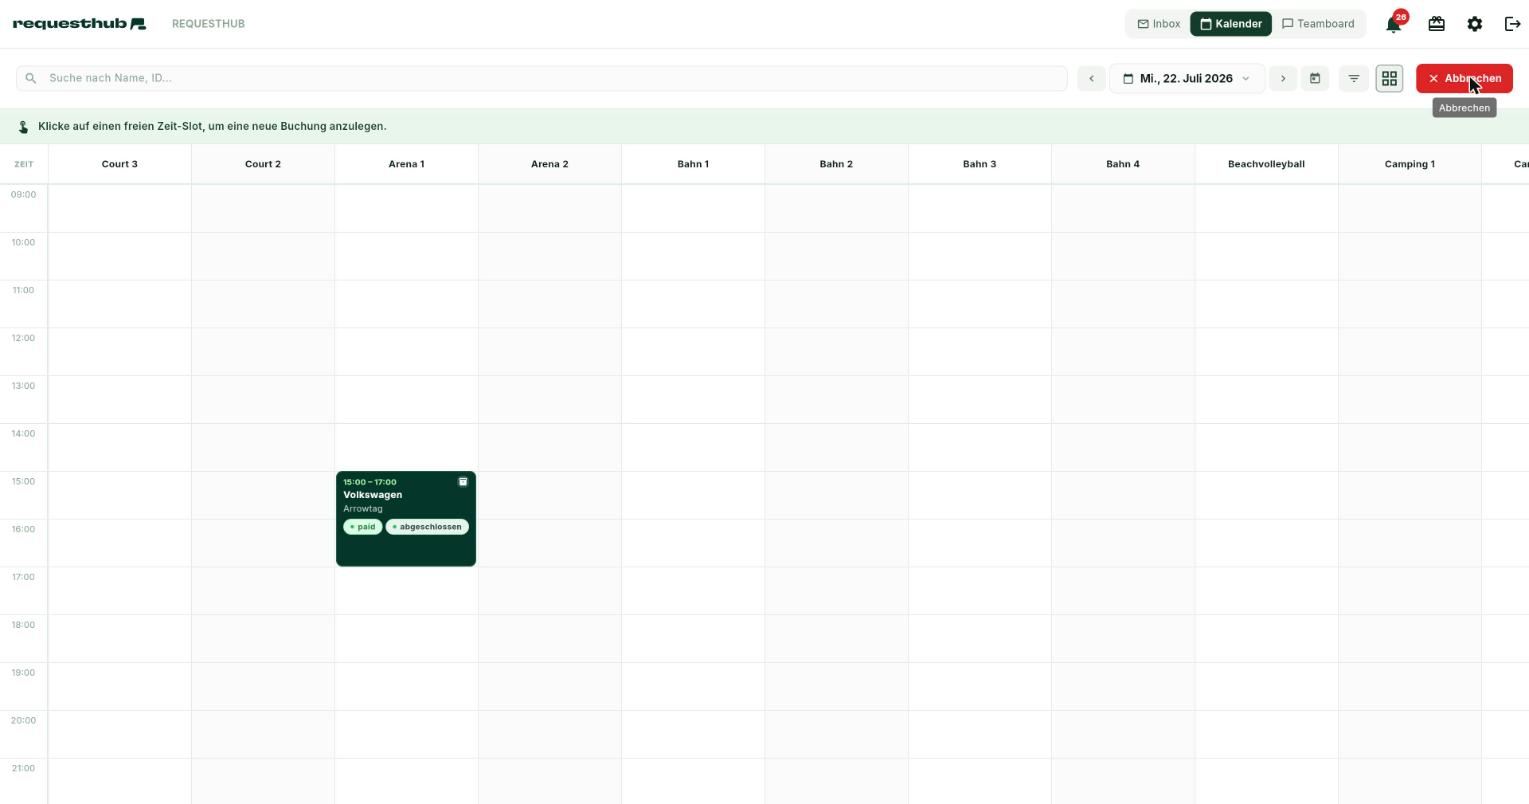Select the free 09:00 slot under Arena 2
Screen dimensions: 1529x804
550,208
